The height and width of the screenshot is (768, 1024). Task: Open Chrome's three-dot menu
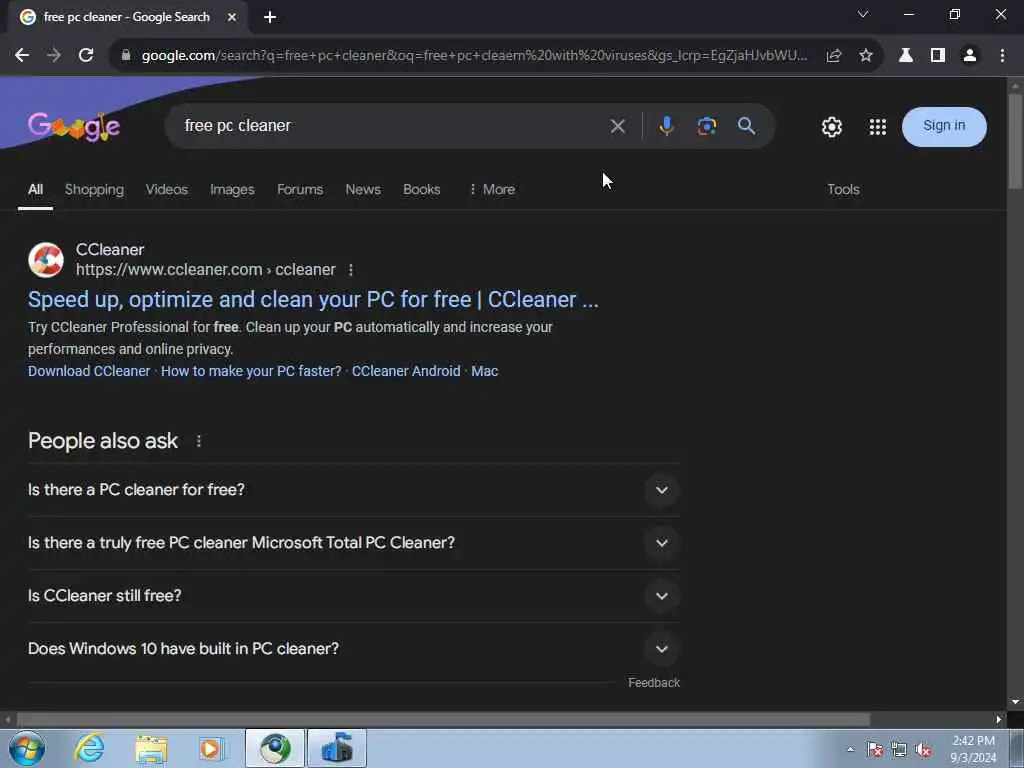1002,56
